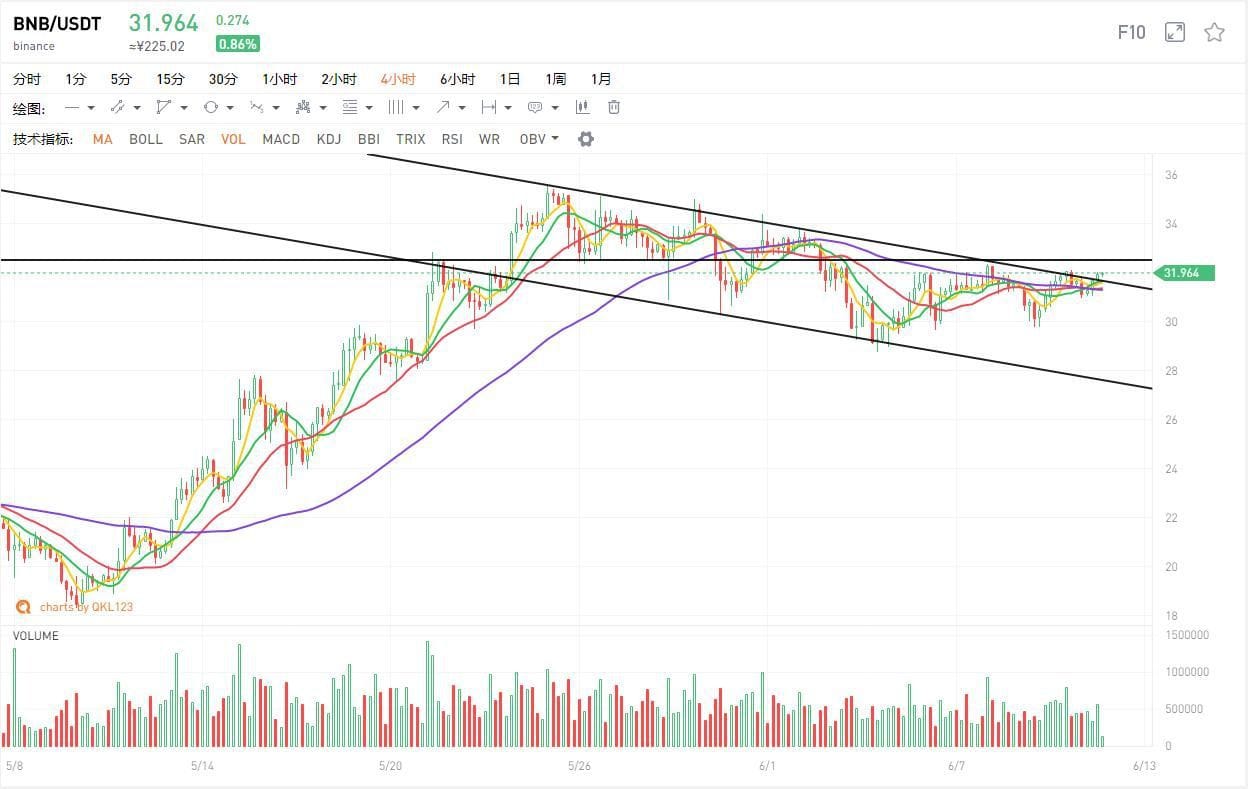
Task: Switch to the 1日 timeframe tab
Action: coord(509,78)
